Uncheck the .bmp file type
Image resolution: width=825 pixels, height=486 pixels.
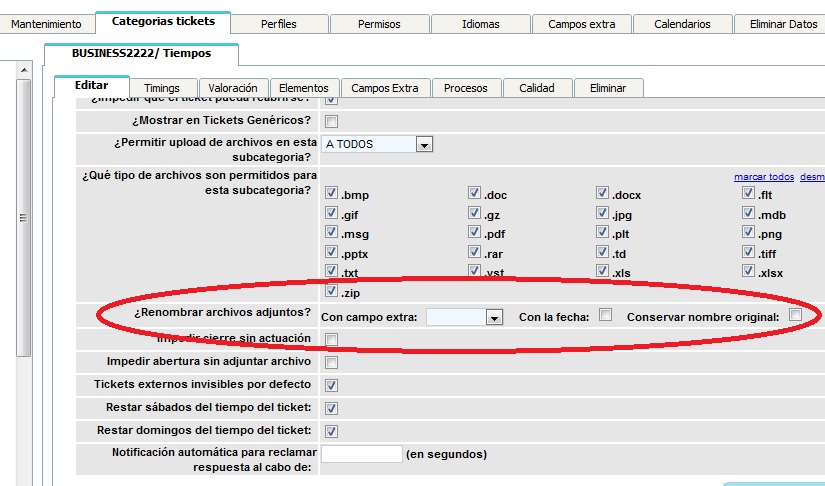click(x=331, y=193)
